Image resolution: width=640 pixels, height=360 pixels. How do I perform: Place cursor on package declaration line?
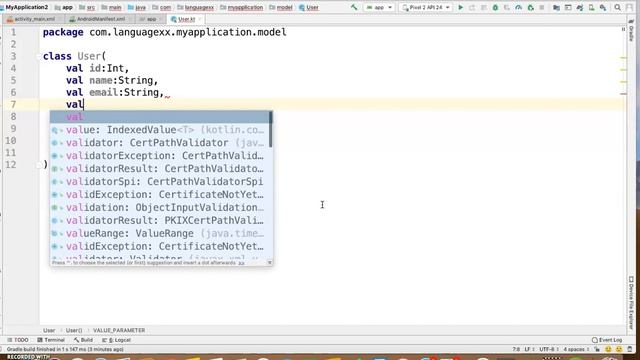164,32
